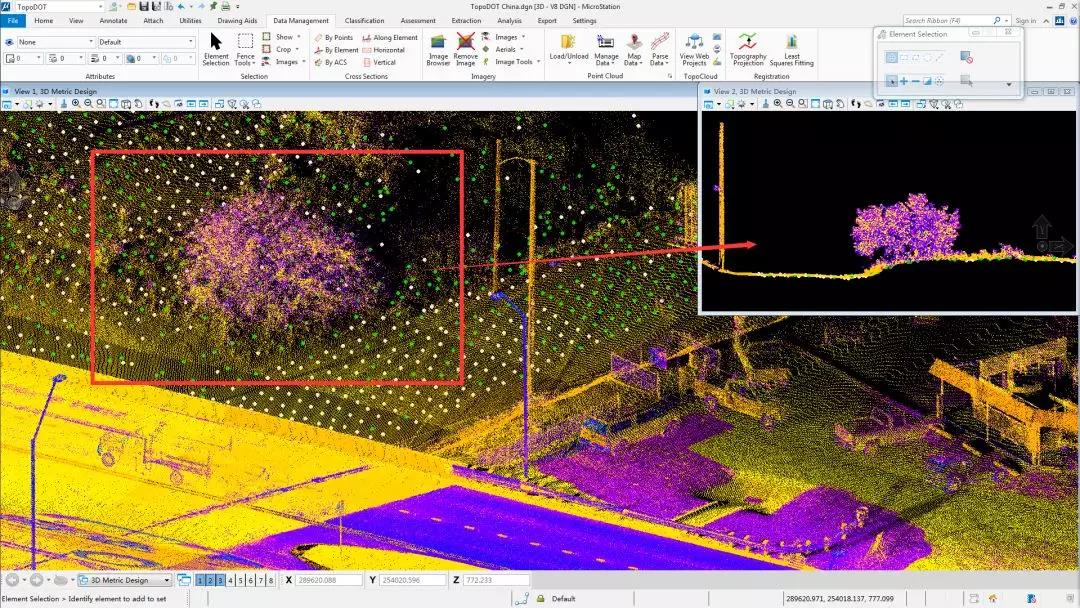Toggle view 2 button in view groups
Screen dimensions: 1080x608
click(x=210, y=580)
